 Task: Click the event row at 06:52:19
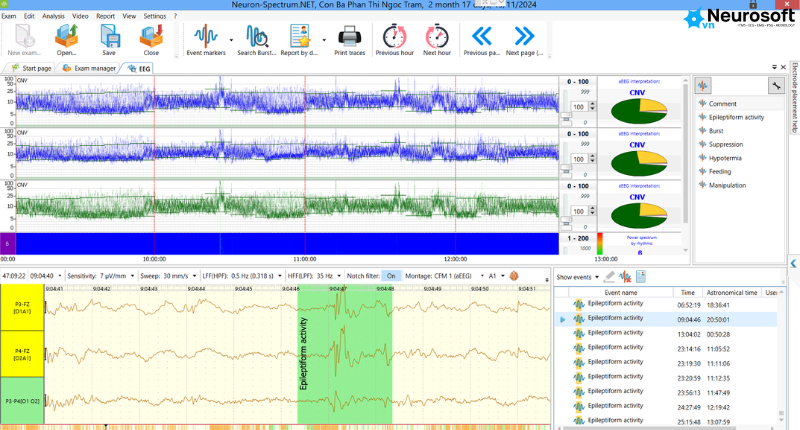click(665, 305)
